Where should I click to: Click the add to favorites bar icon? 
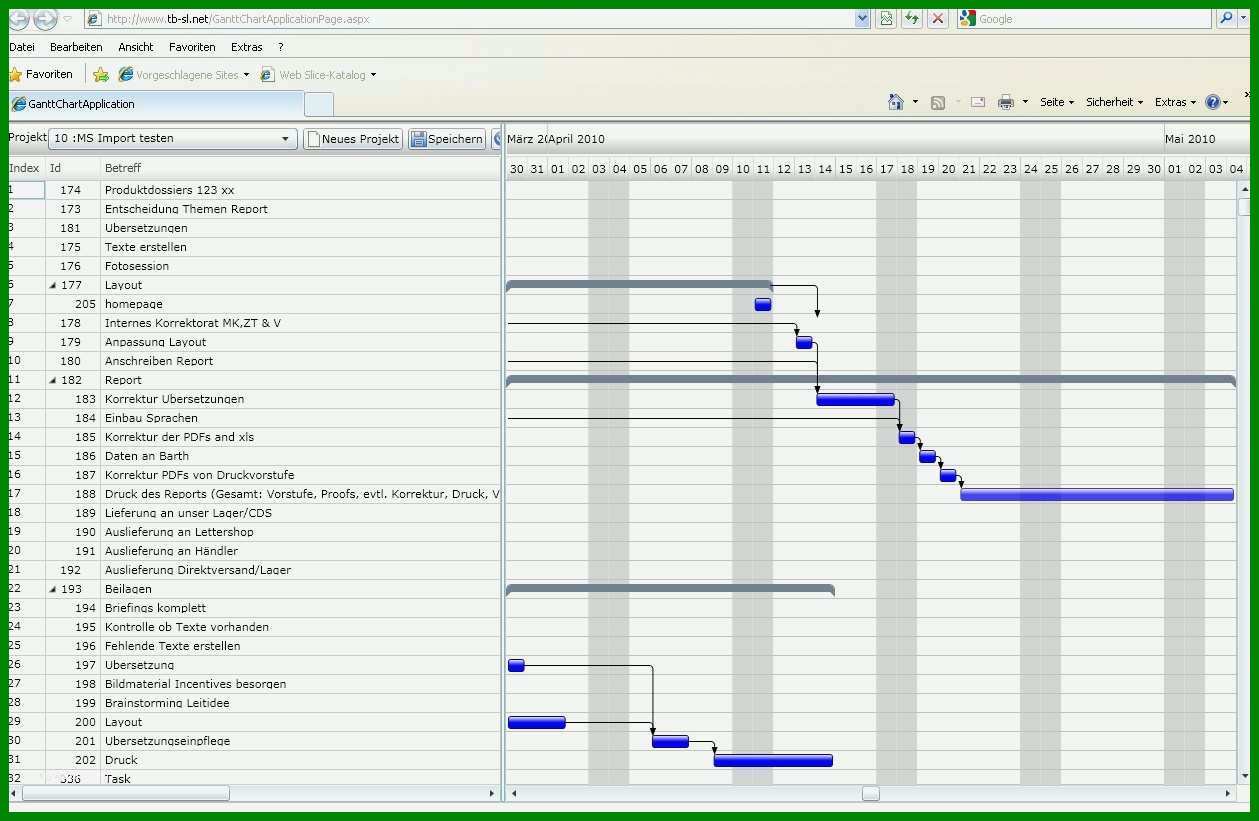(101, 75)
